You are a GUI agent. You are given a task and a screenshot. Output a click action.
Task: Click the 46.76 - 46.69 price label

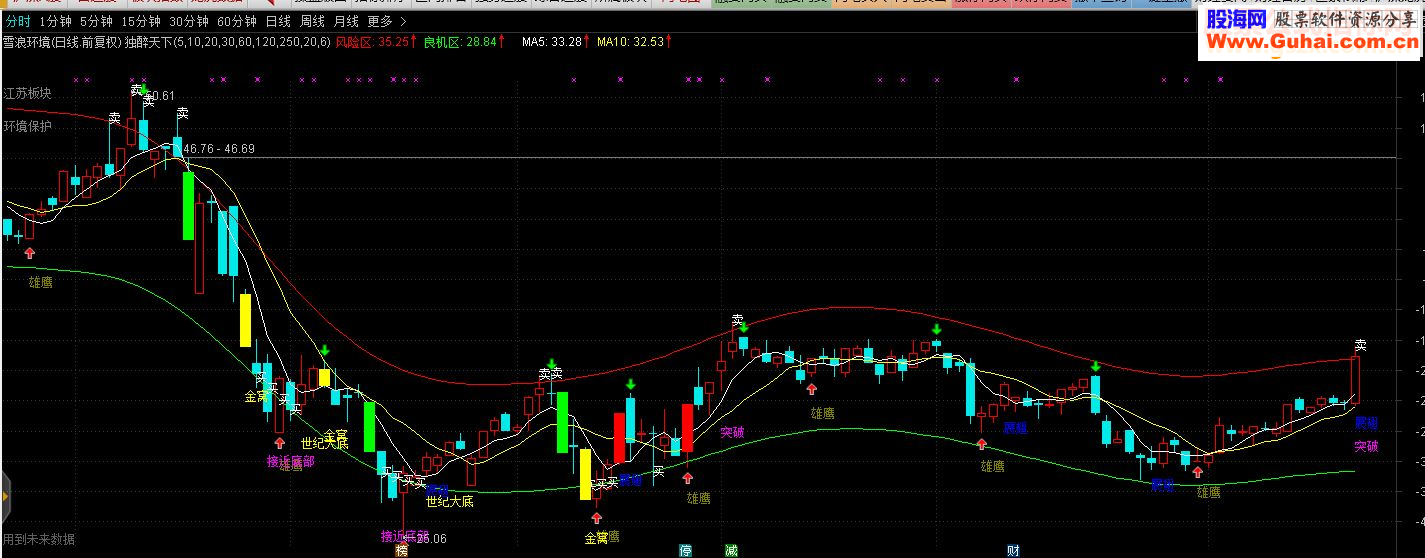click(219, 149)
